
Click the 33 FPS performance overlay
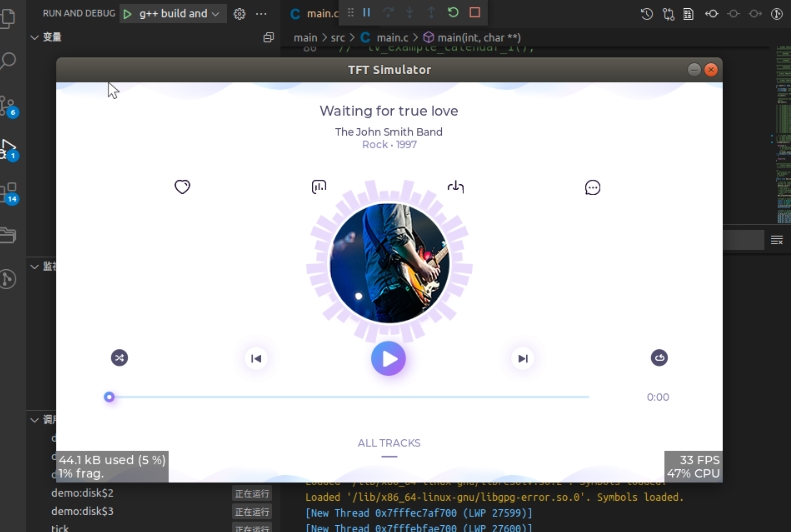click(693, 466)
